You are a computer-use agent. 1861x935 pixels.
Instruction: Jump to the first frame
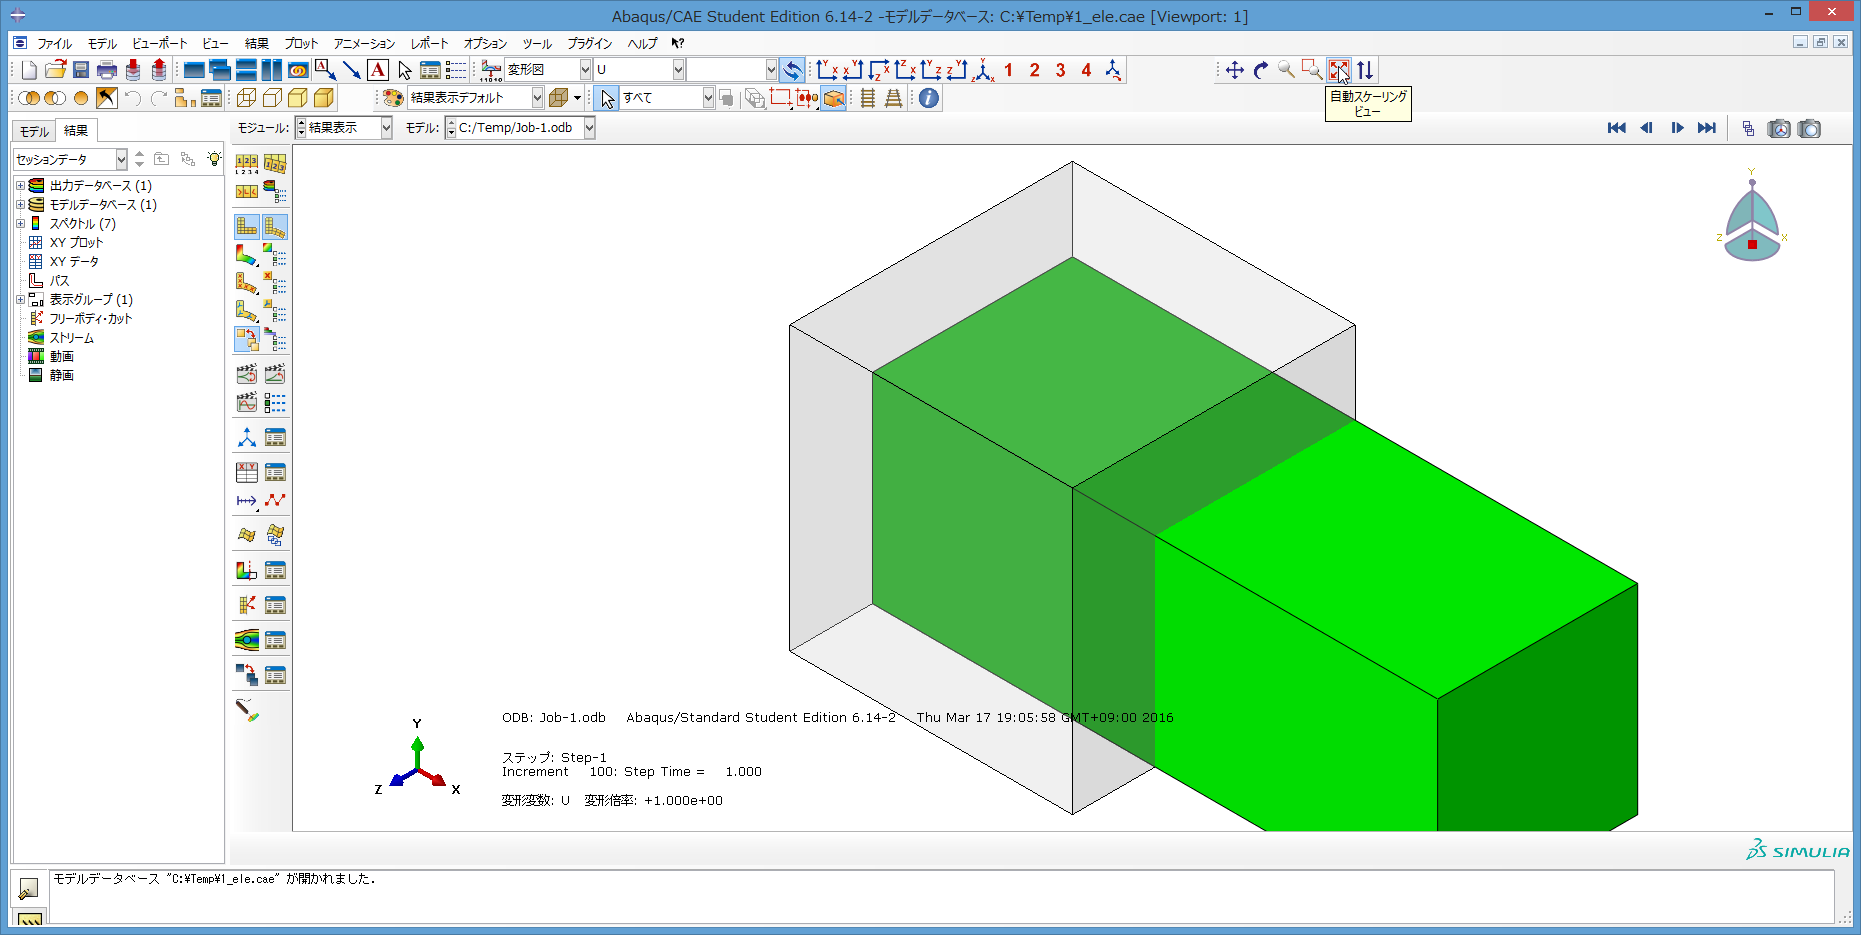[x=1616, y=128]
